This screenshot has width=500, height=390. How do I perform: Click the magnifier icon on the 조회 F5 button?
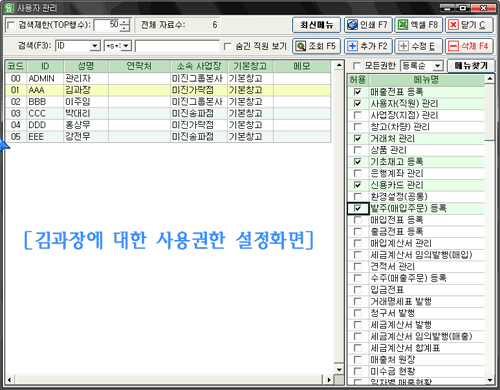tap(301, 46)
